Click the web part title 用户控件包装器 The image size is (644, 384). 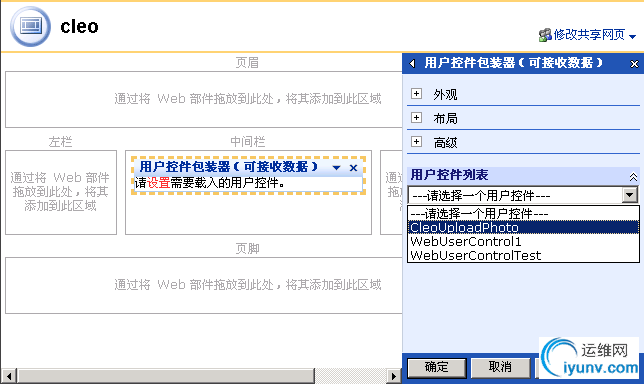click(x=228, y=167)
